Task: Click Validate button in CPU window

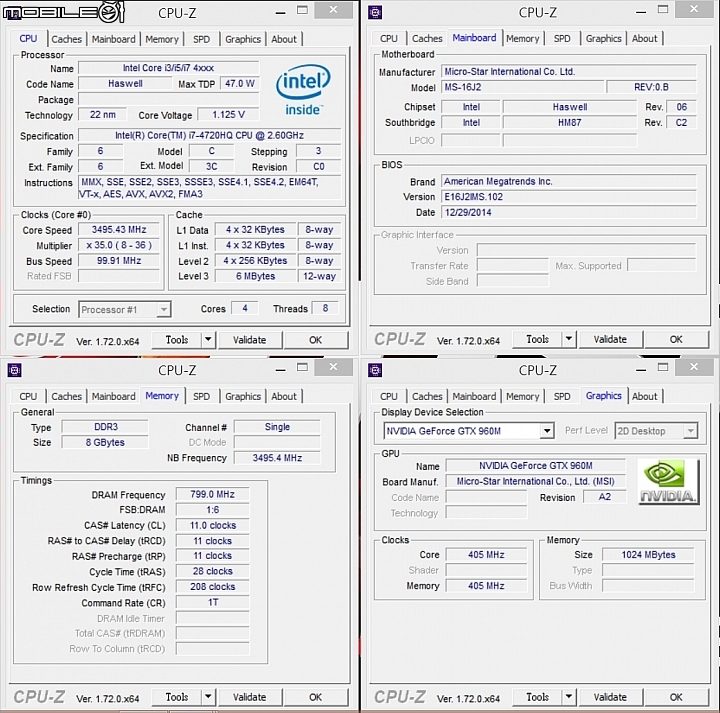Action: [249, 340]
